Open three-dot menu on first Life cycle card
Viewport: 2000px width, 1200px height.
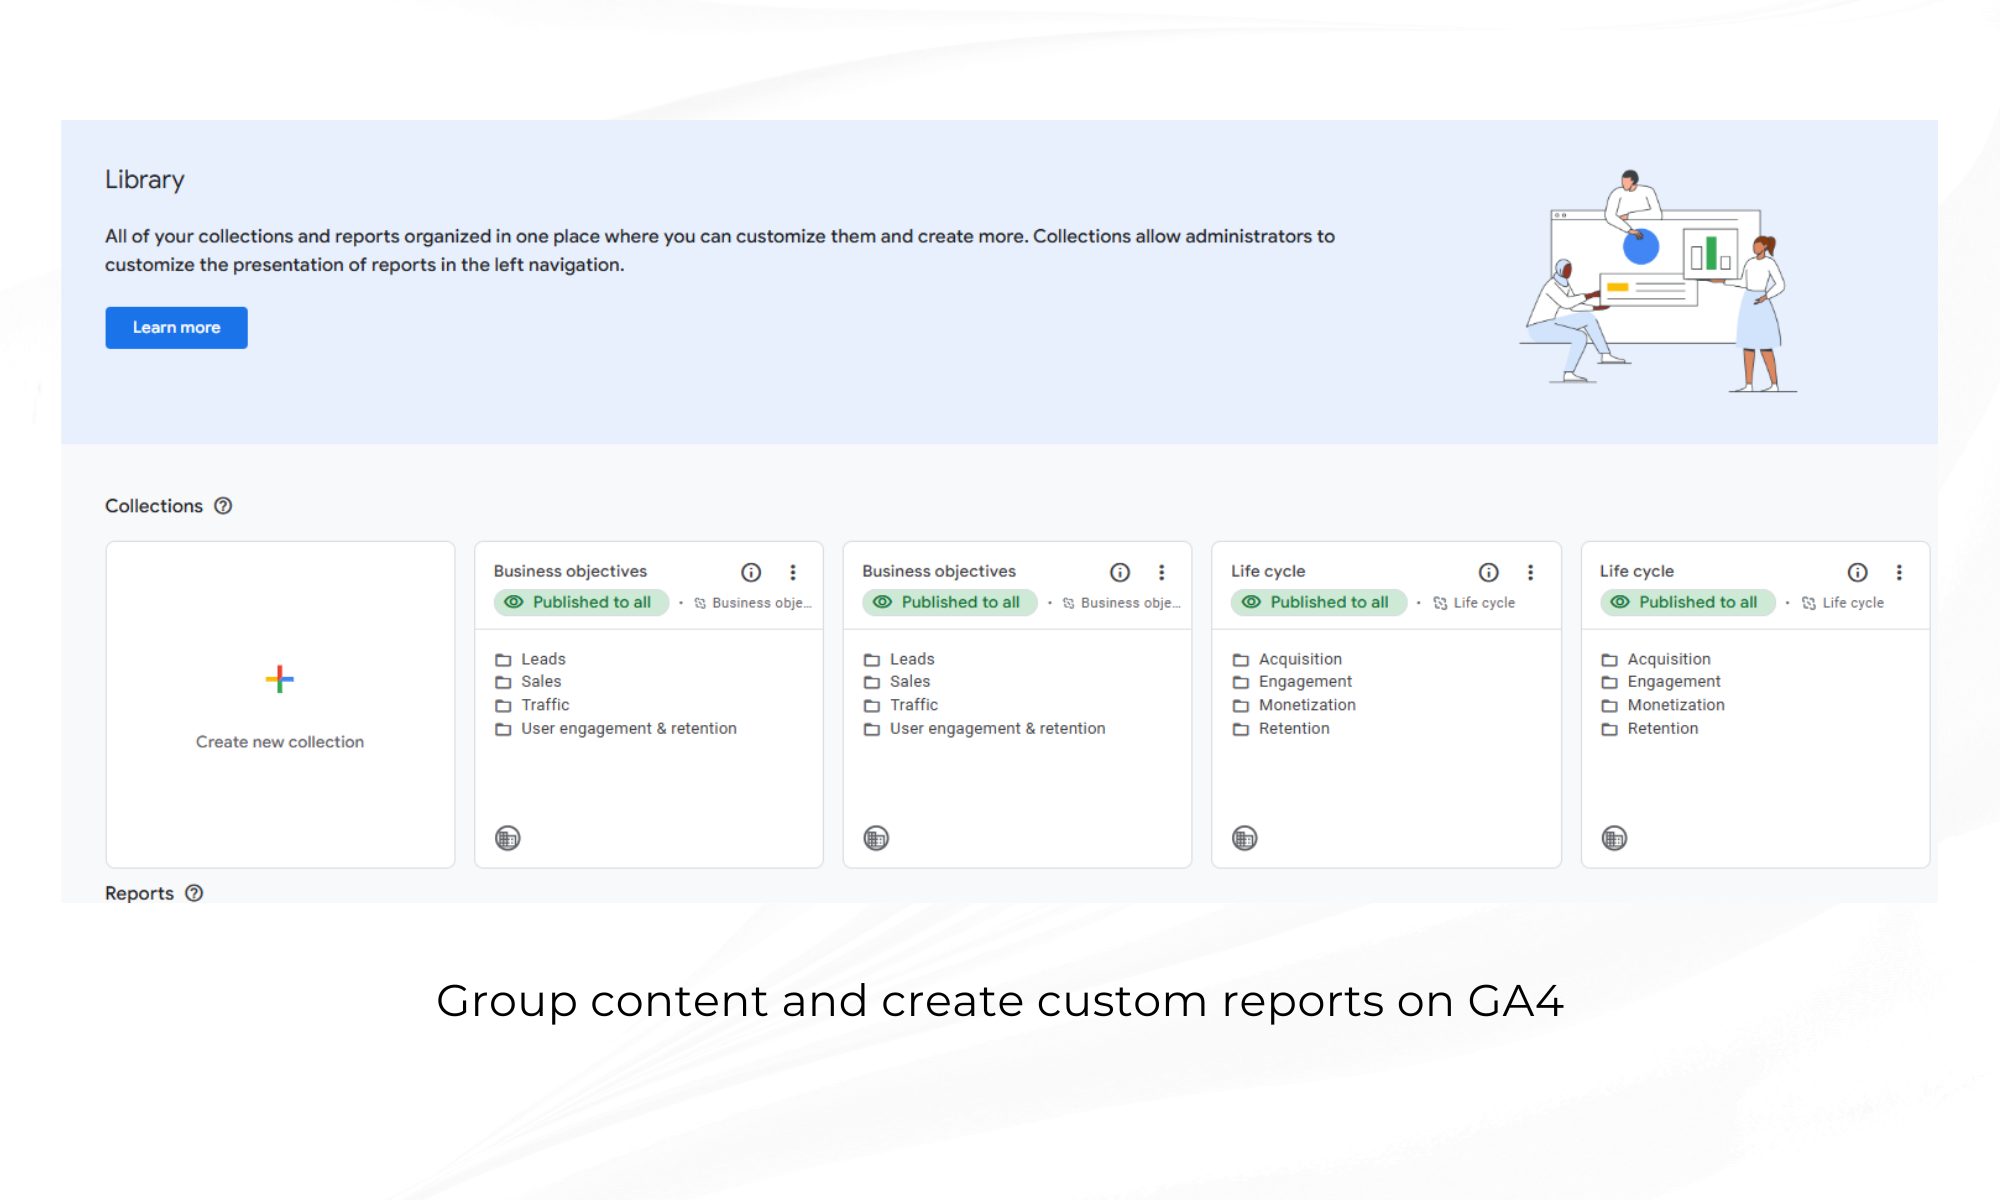tap(1530, 572)
